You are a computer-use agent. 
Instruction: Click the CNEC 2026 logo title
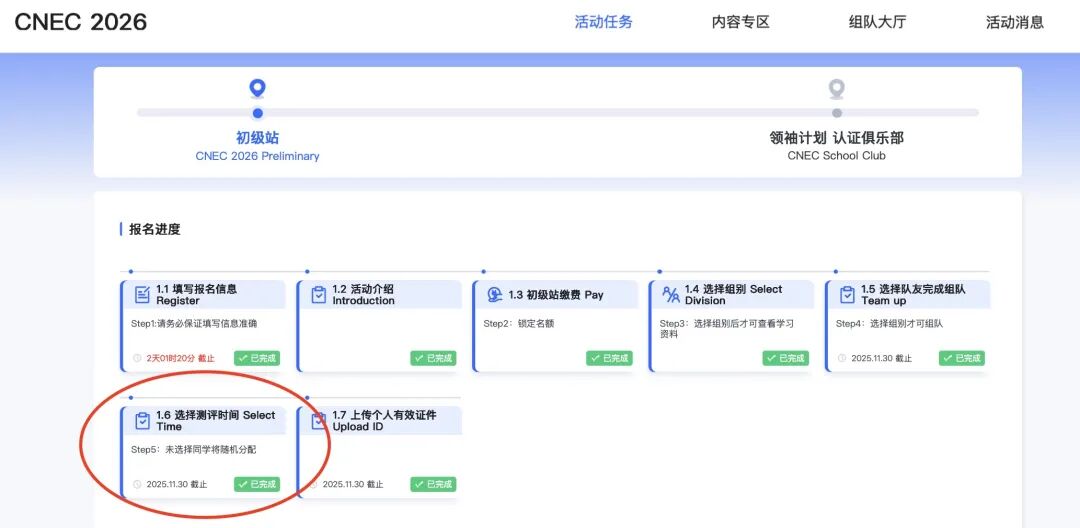(81, 22)
